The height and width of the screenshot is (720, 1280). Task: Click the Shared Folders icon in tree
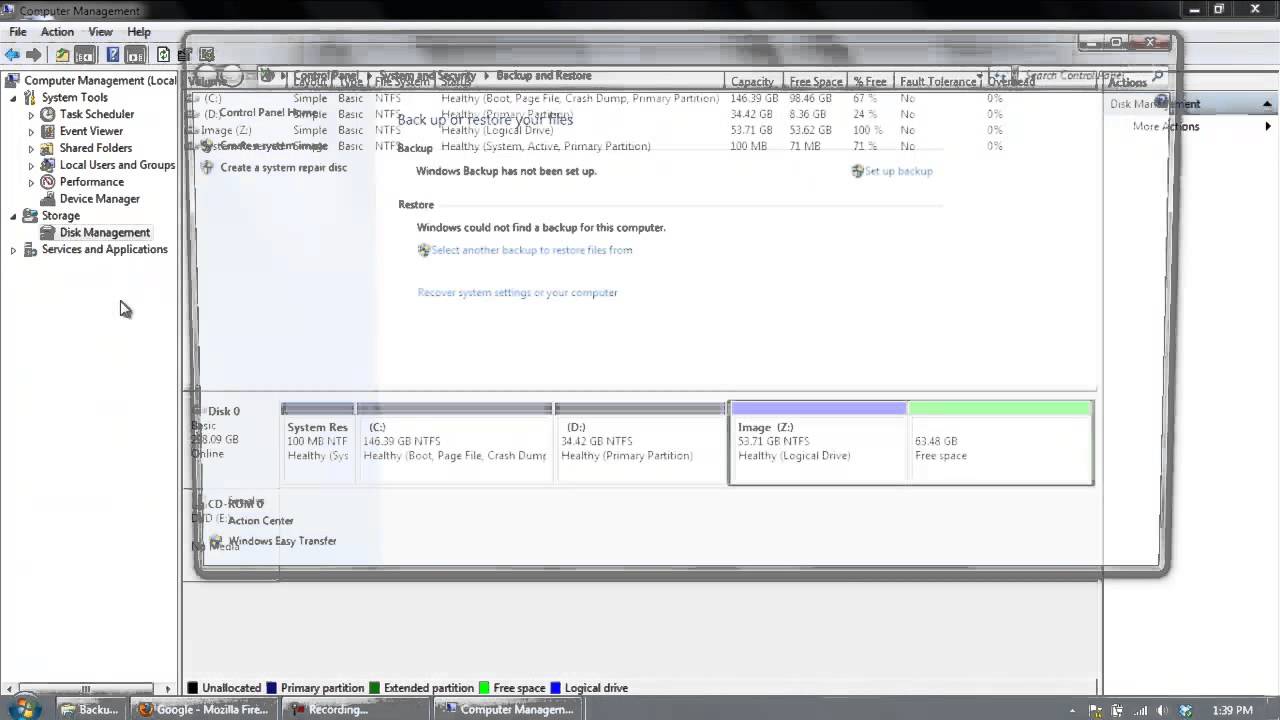click(47, 148)
